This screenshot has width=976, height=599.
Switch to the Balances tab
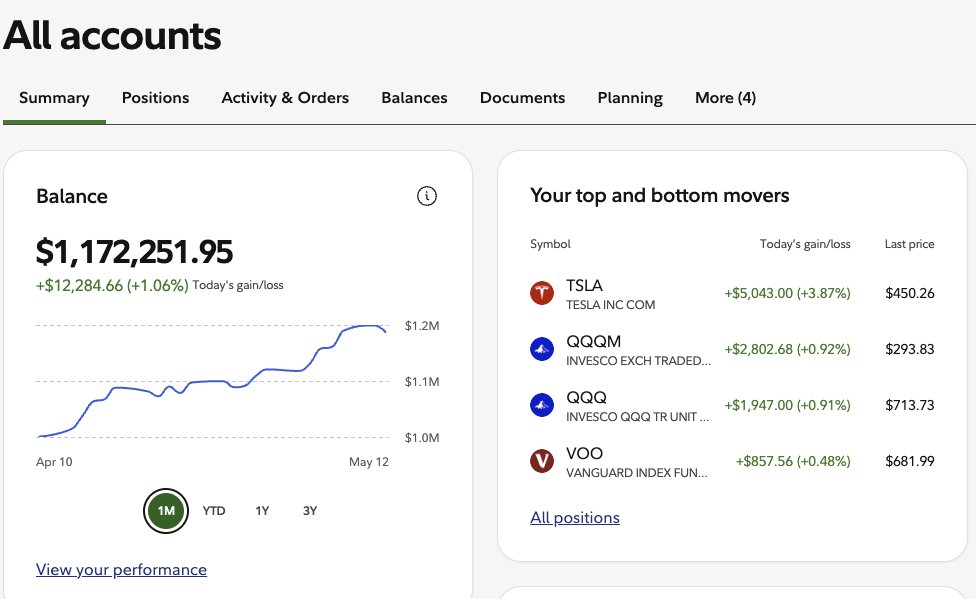[415, 98]
